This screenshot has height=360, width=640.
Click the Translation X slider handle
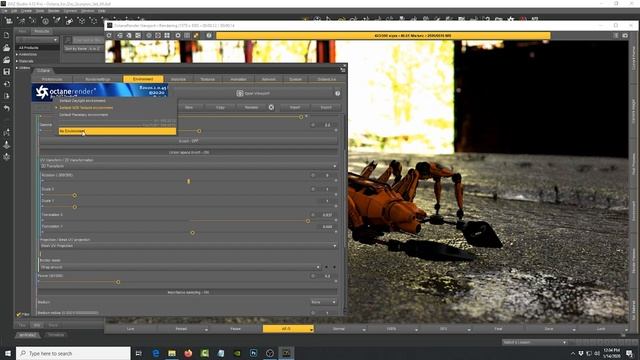pos(308,221)
